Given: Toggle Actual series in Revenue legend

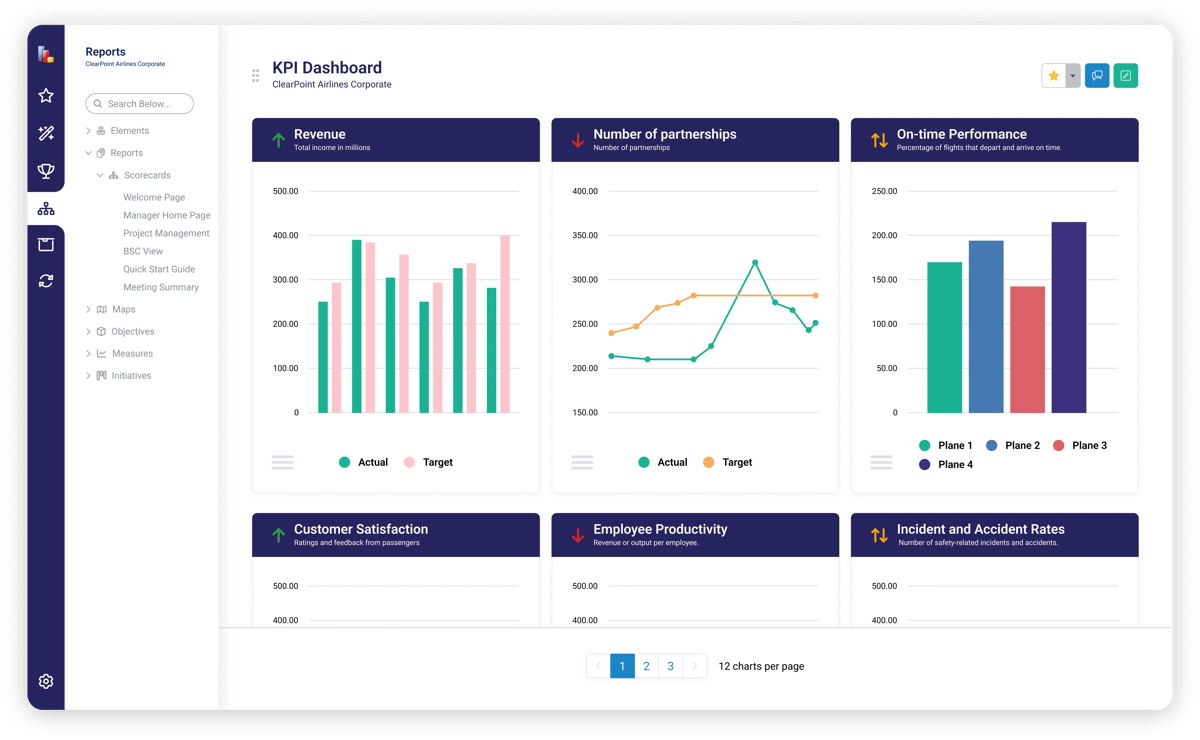Looking at the screenshot, I should [363, 462].
